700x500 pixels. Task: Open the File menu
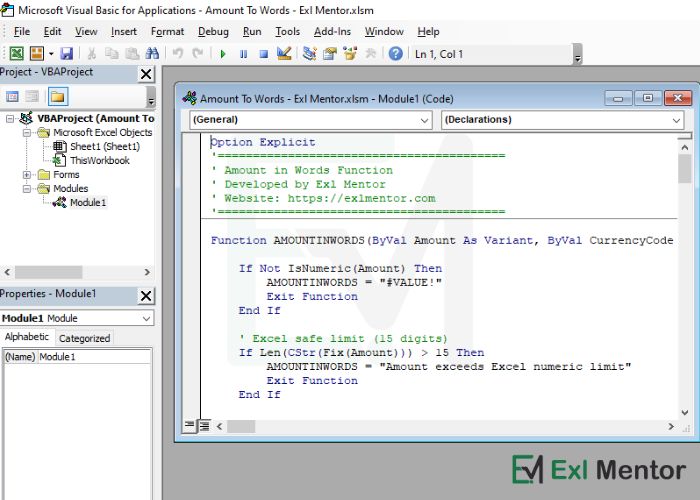[x=22, y=32]
